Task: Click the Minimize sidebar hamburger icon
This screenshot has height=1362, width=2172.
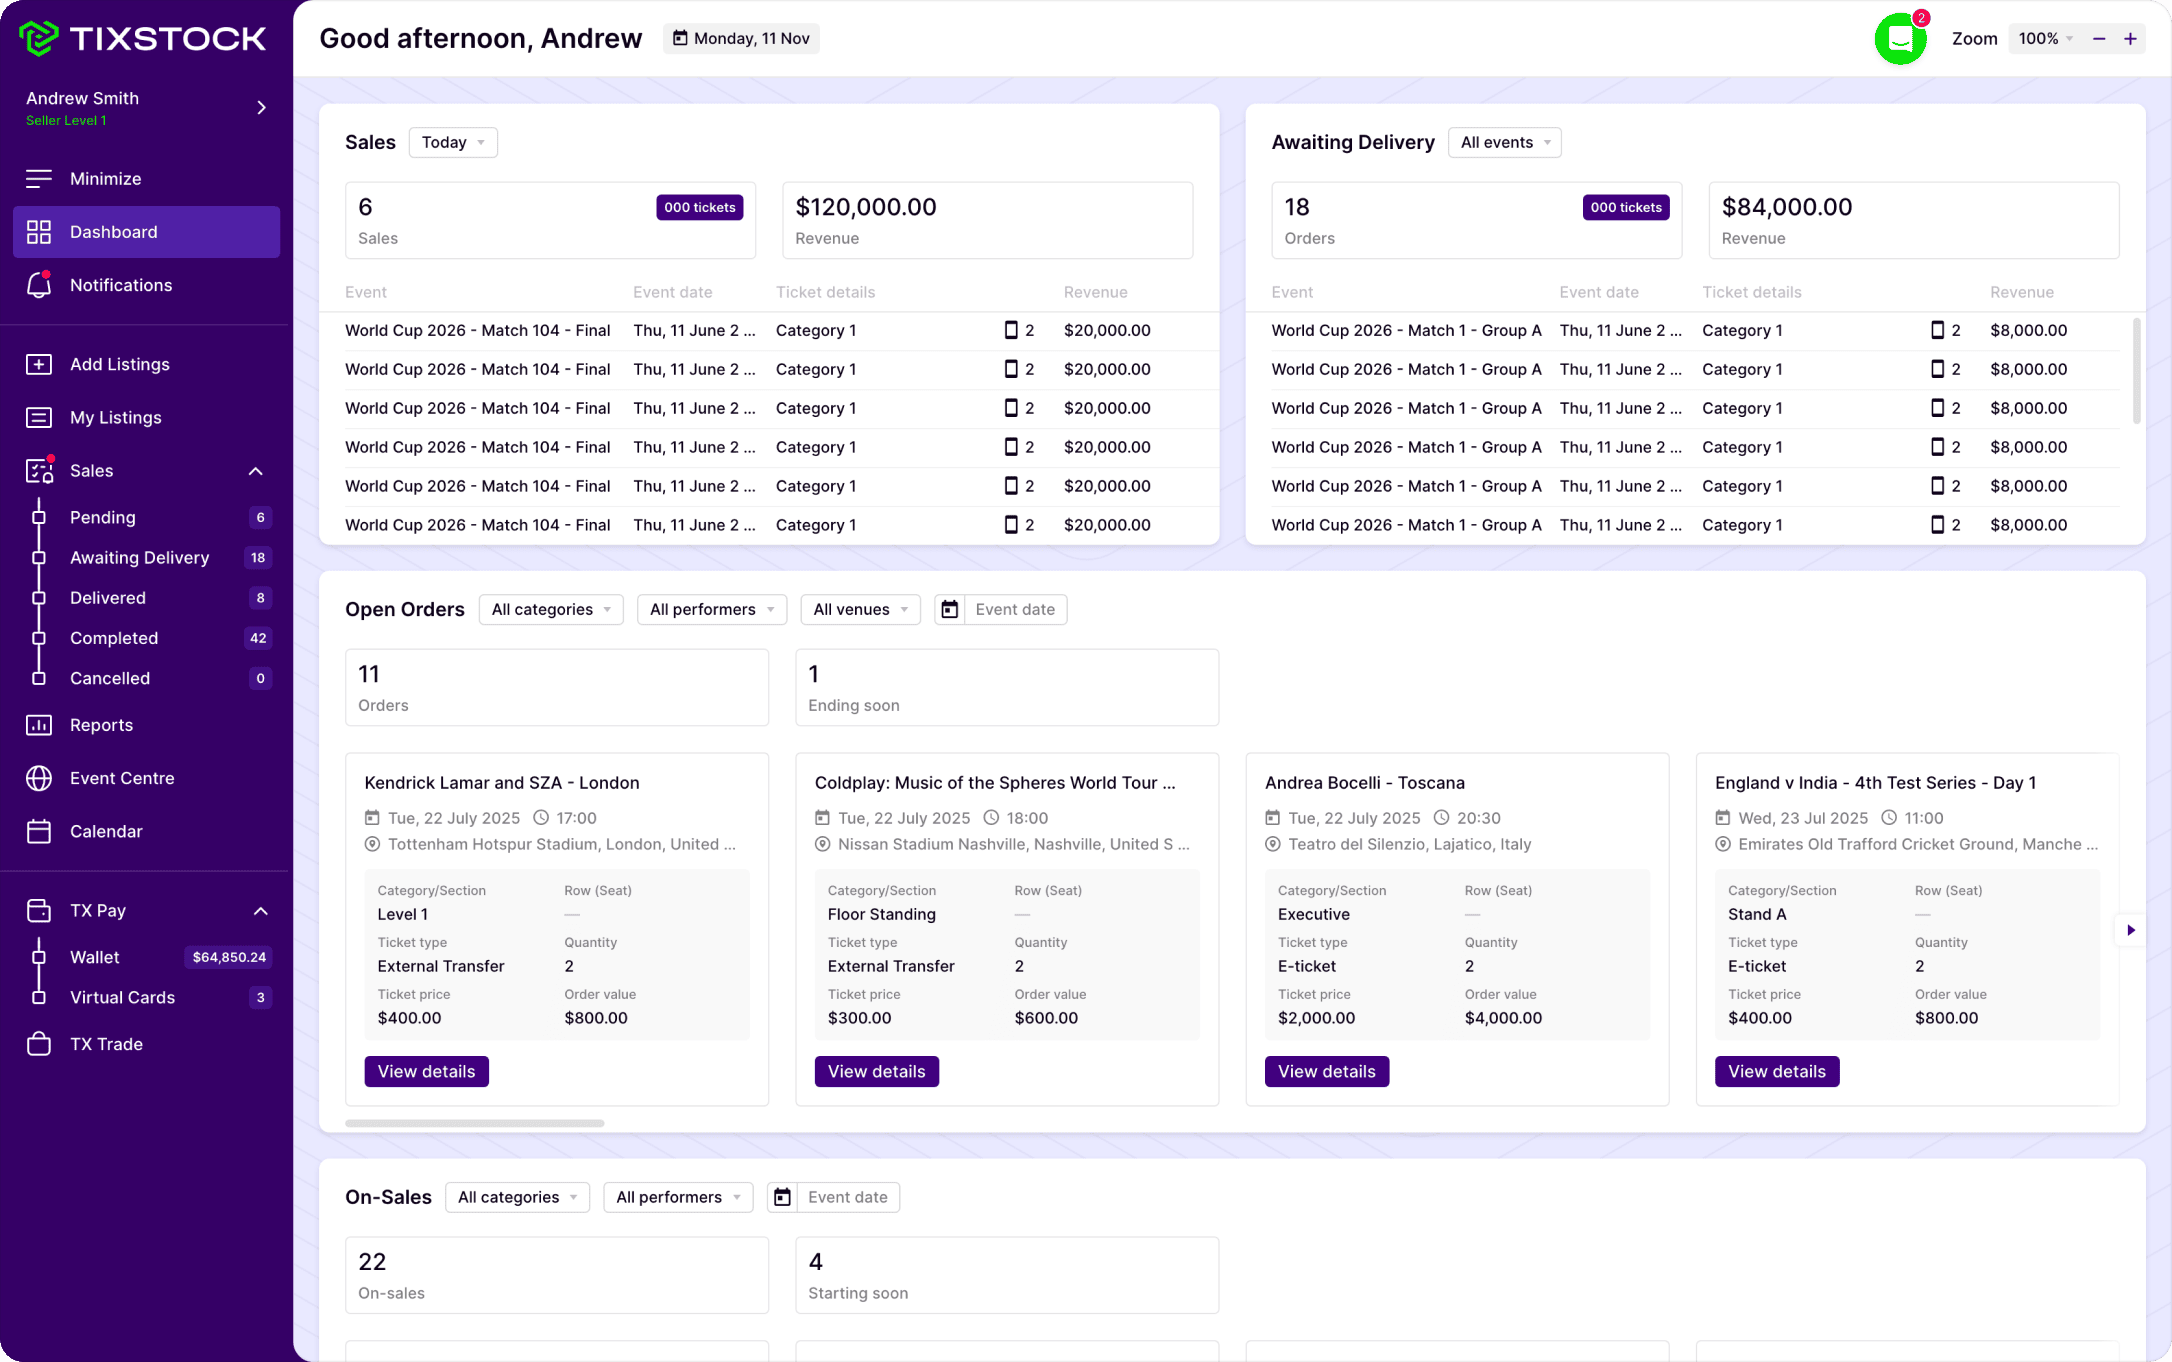Action: tap(39, 179)
